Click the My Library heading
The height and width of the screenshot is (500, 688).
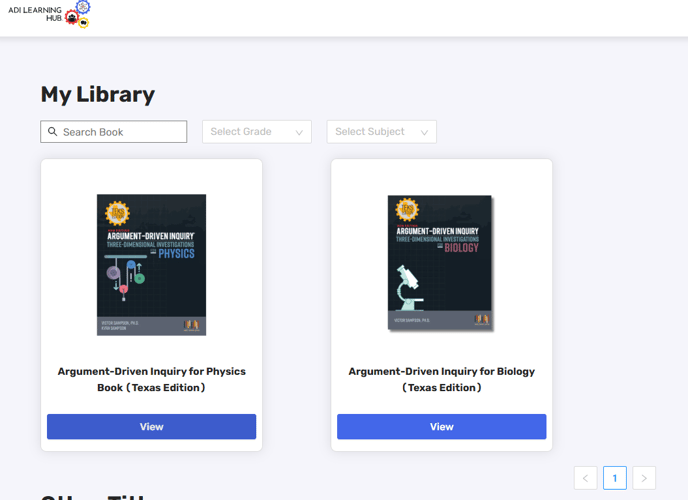pyautogui.click(x=98, y=94)
